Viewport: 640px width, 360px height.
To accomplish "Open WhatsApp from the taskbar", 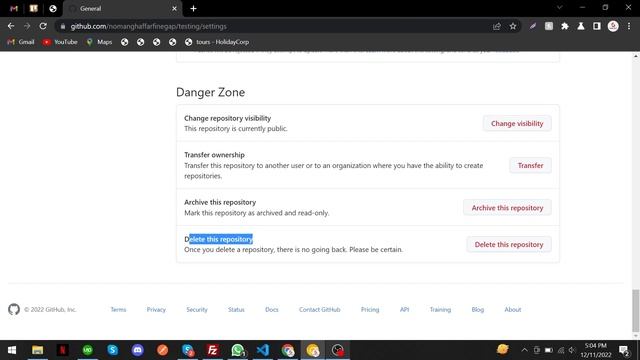I will pyautogui.click(x=238, y=350).
